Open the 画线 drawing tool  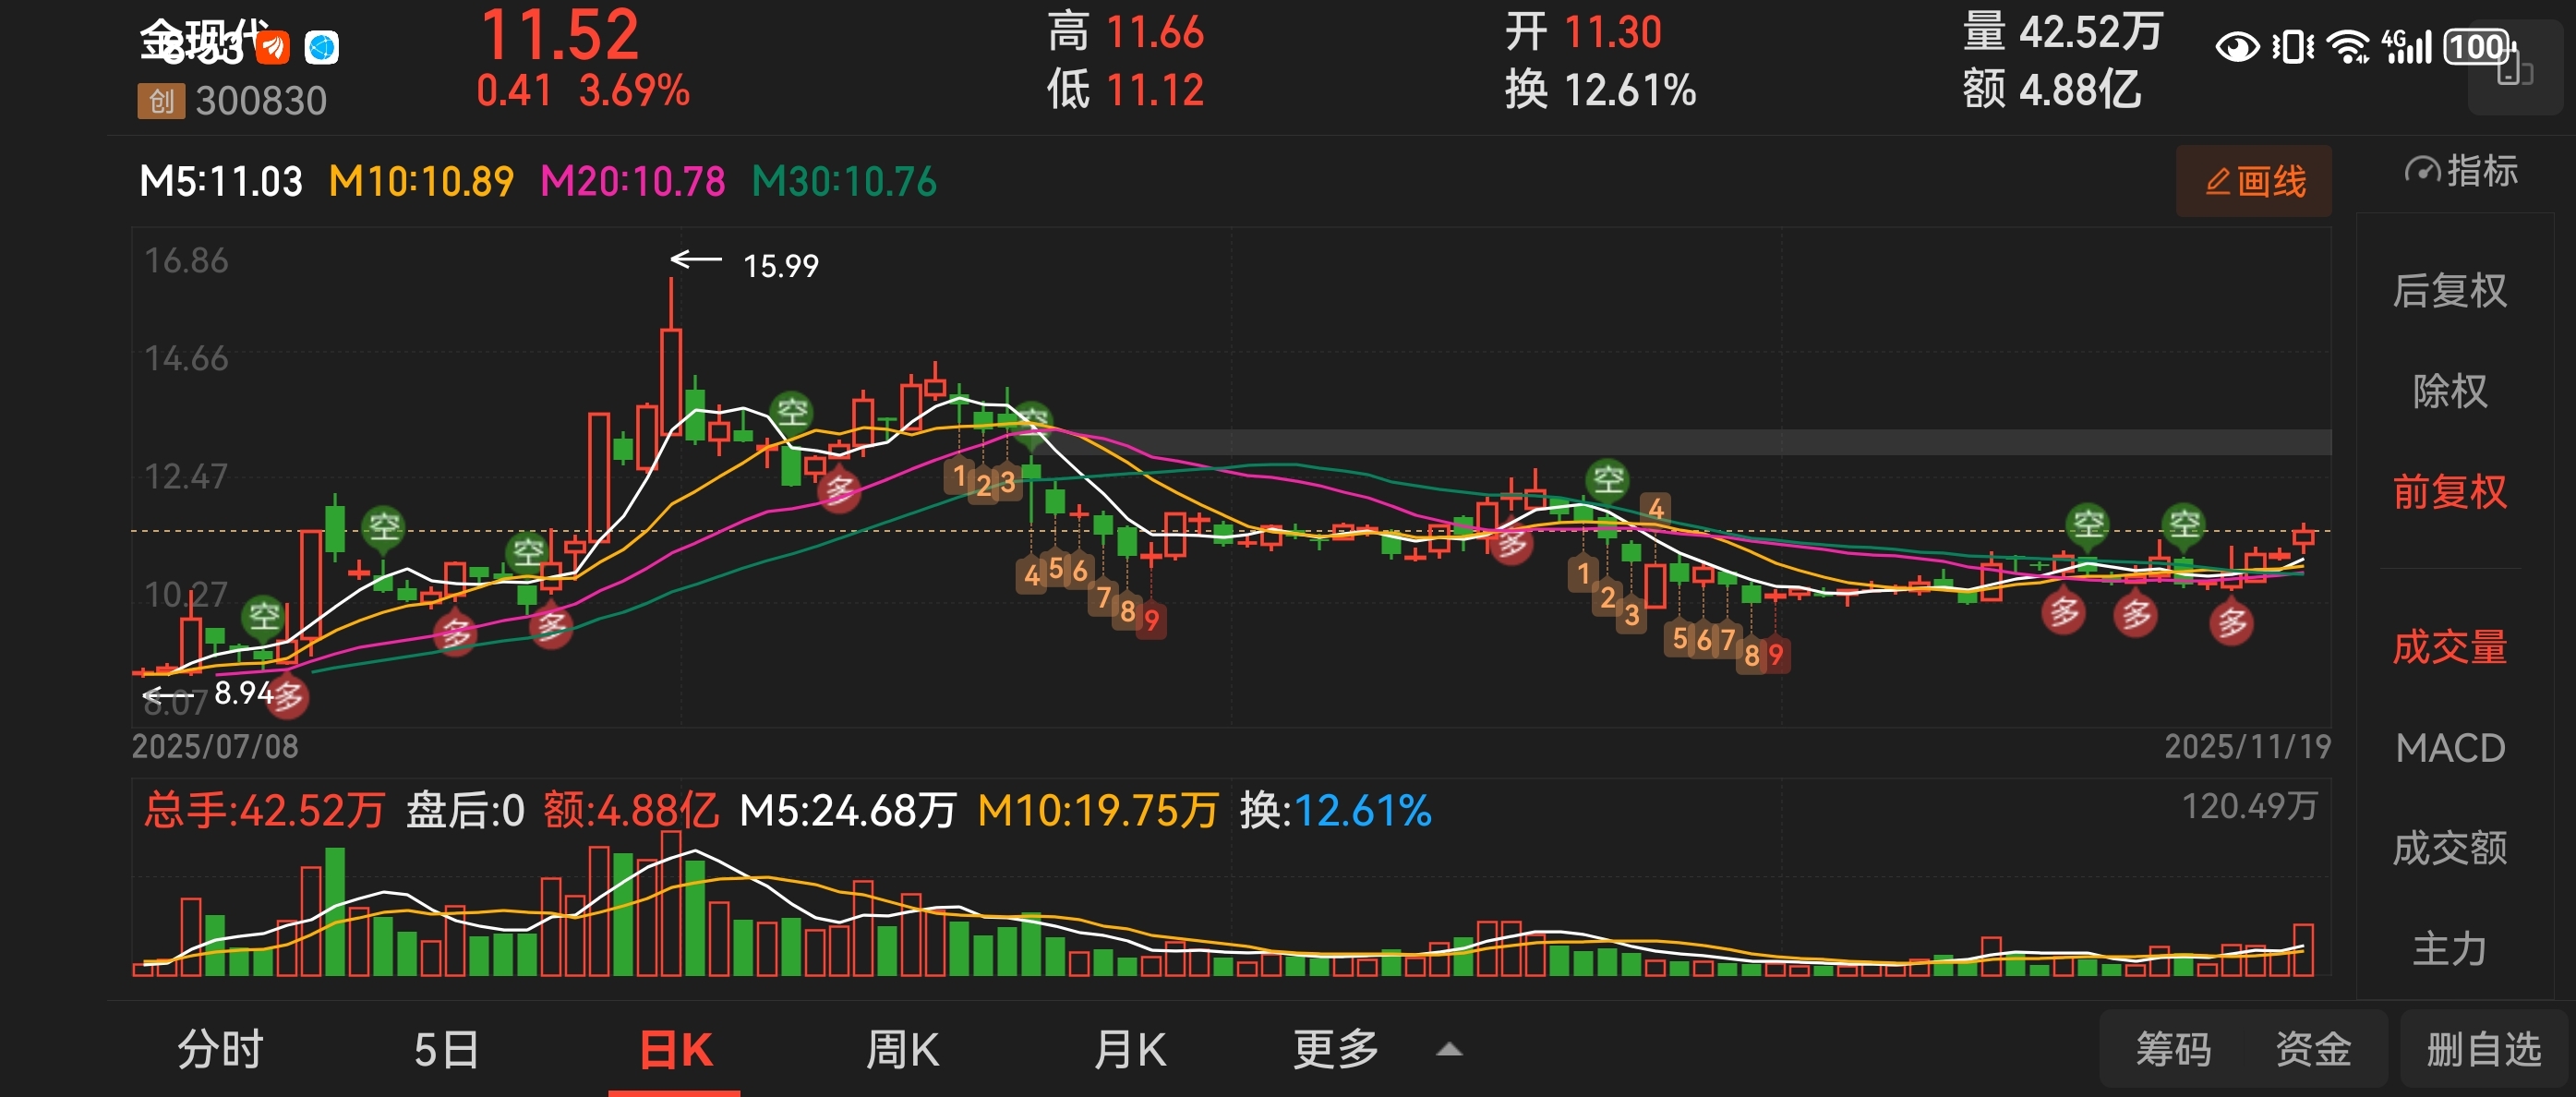[2253, 181]
